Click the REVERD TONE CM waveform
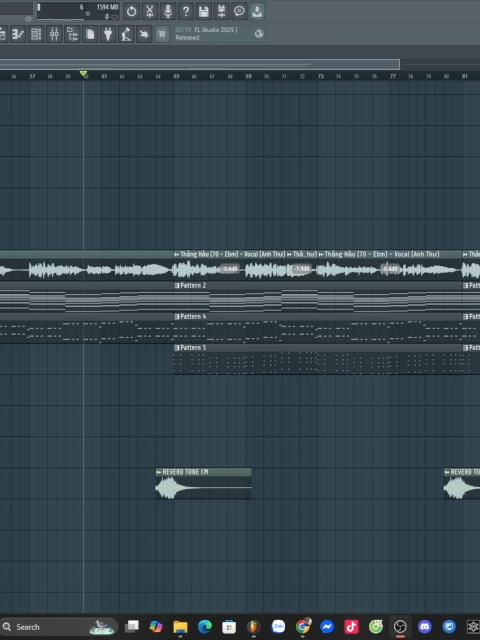The image size is (480, 640). click(x=203, y=488)
